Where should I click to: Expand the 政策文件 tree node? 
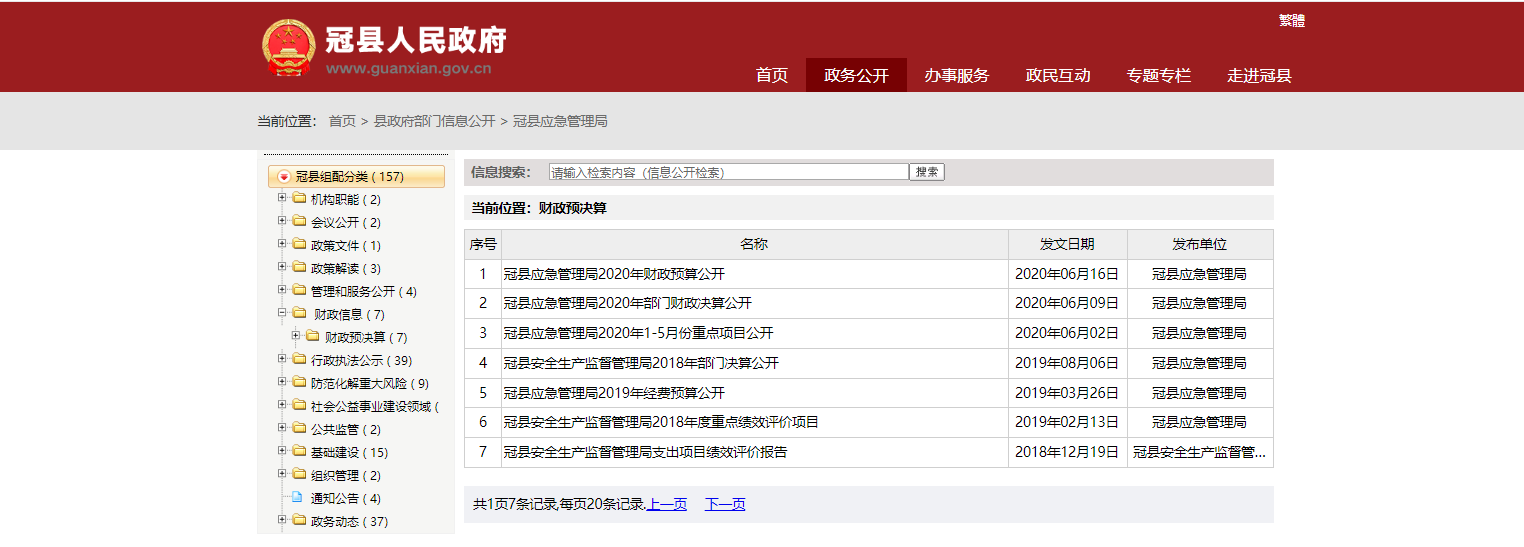click(x=282, y=244)
